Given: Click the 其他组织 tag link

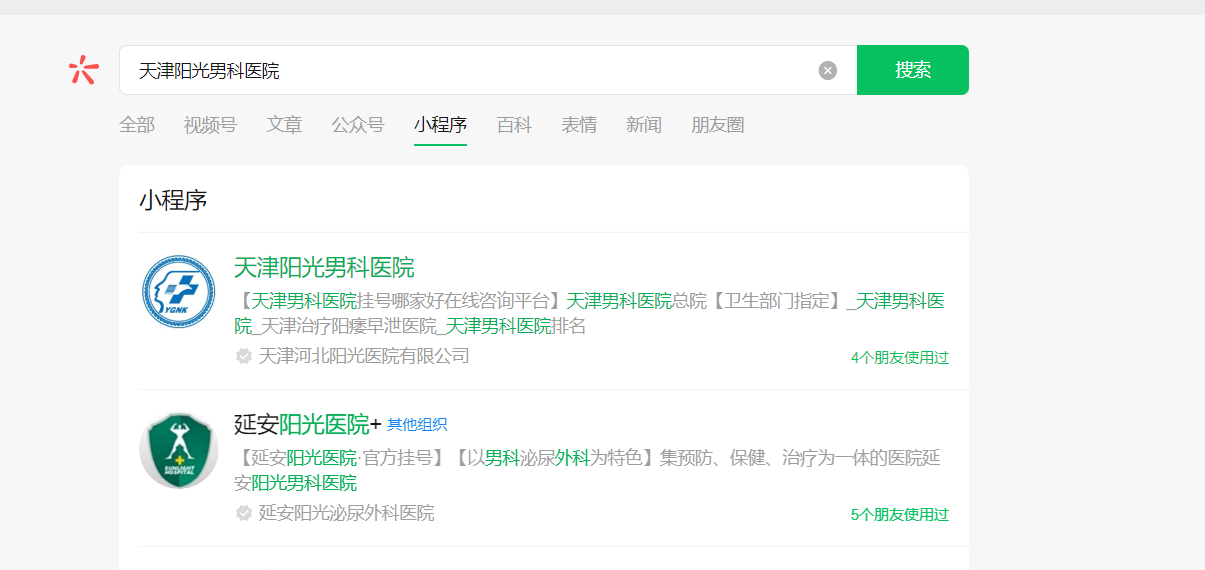Looking at the screenshot, I should tap(417, 425).
